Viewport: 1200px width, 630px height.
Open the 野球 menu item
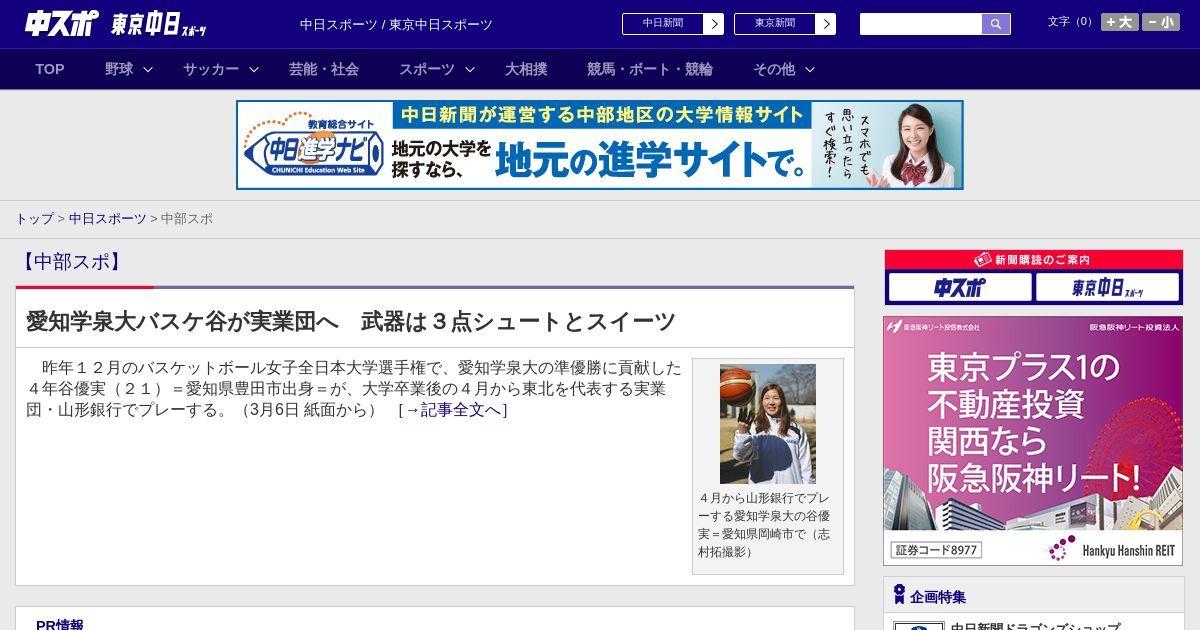point(119,69)
